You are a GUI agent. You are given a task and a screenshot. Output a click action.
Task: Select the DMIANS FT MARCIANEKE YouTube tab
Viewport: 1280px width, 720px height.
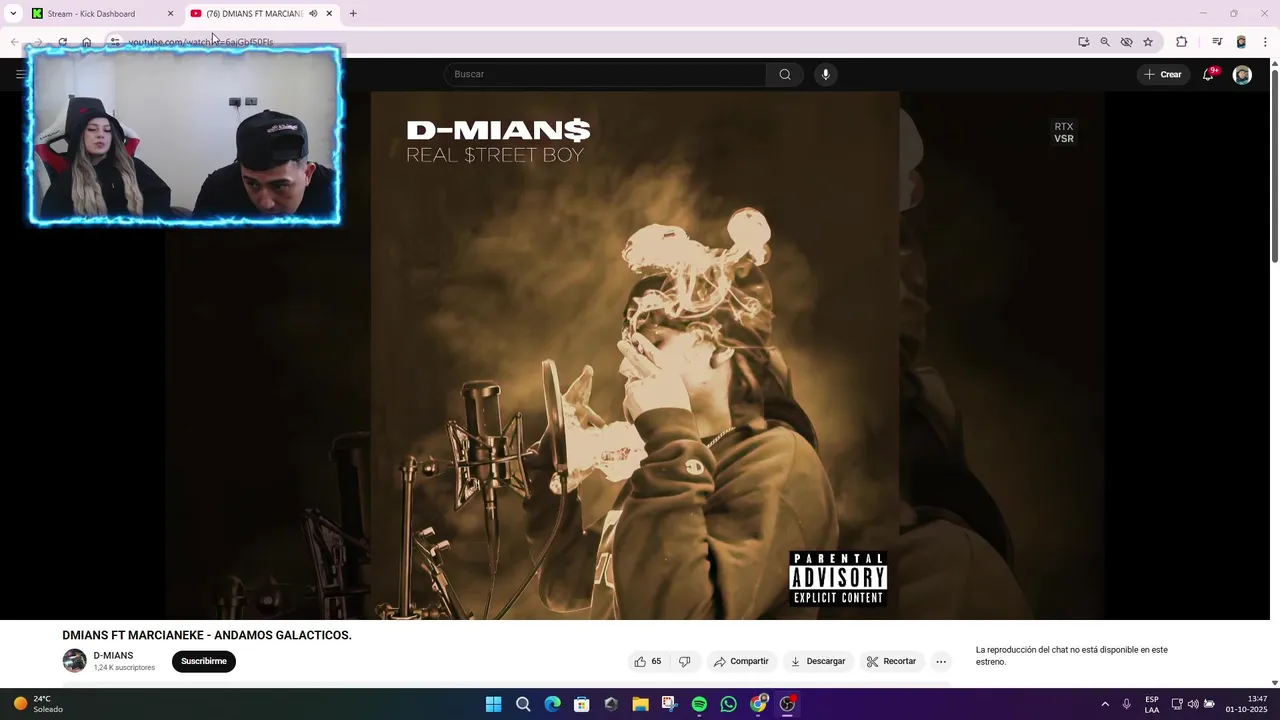[x=254, y=14]
